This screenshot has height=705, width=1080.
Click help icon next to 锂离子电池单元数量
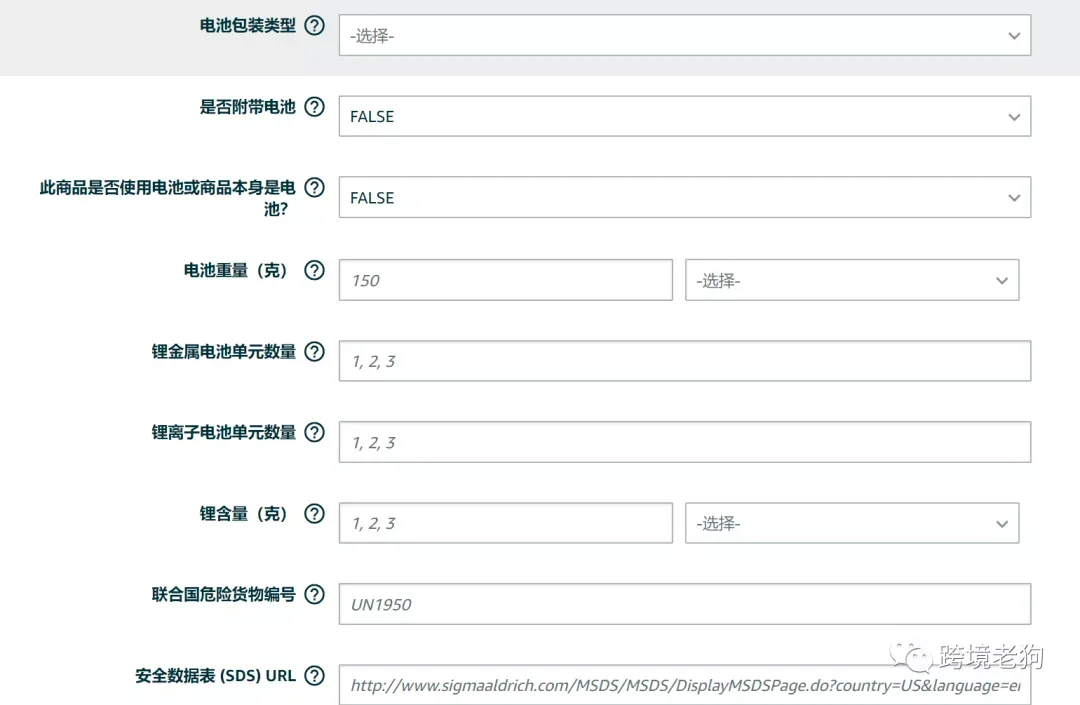point(315,432)
